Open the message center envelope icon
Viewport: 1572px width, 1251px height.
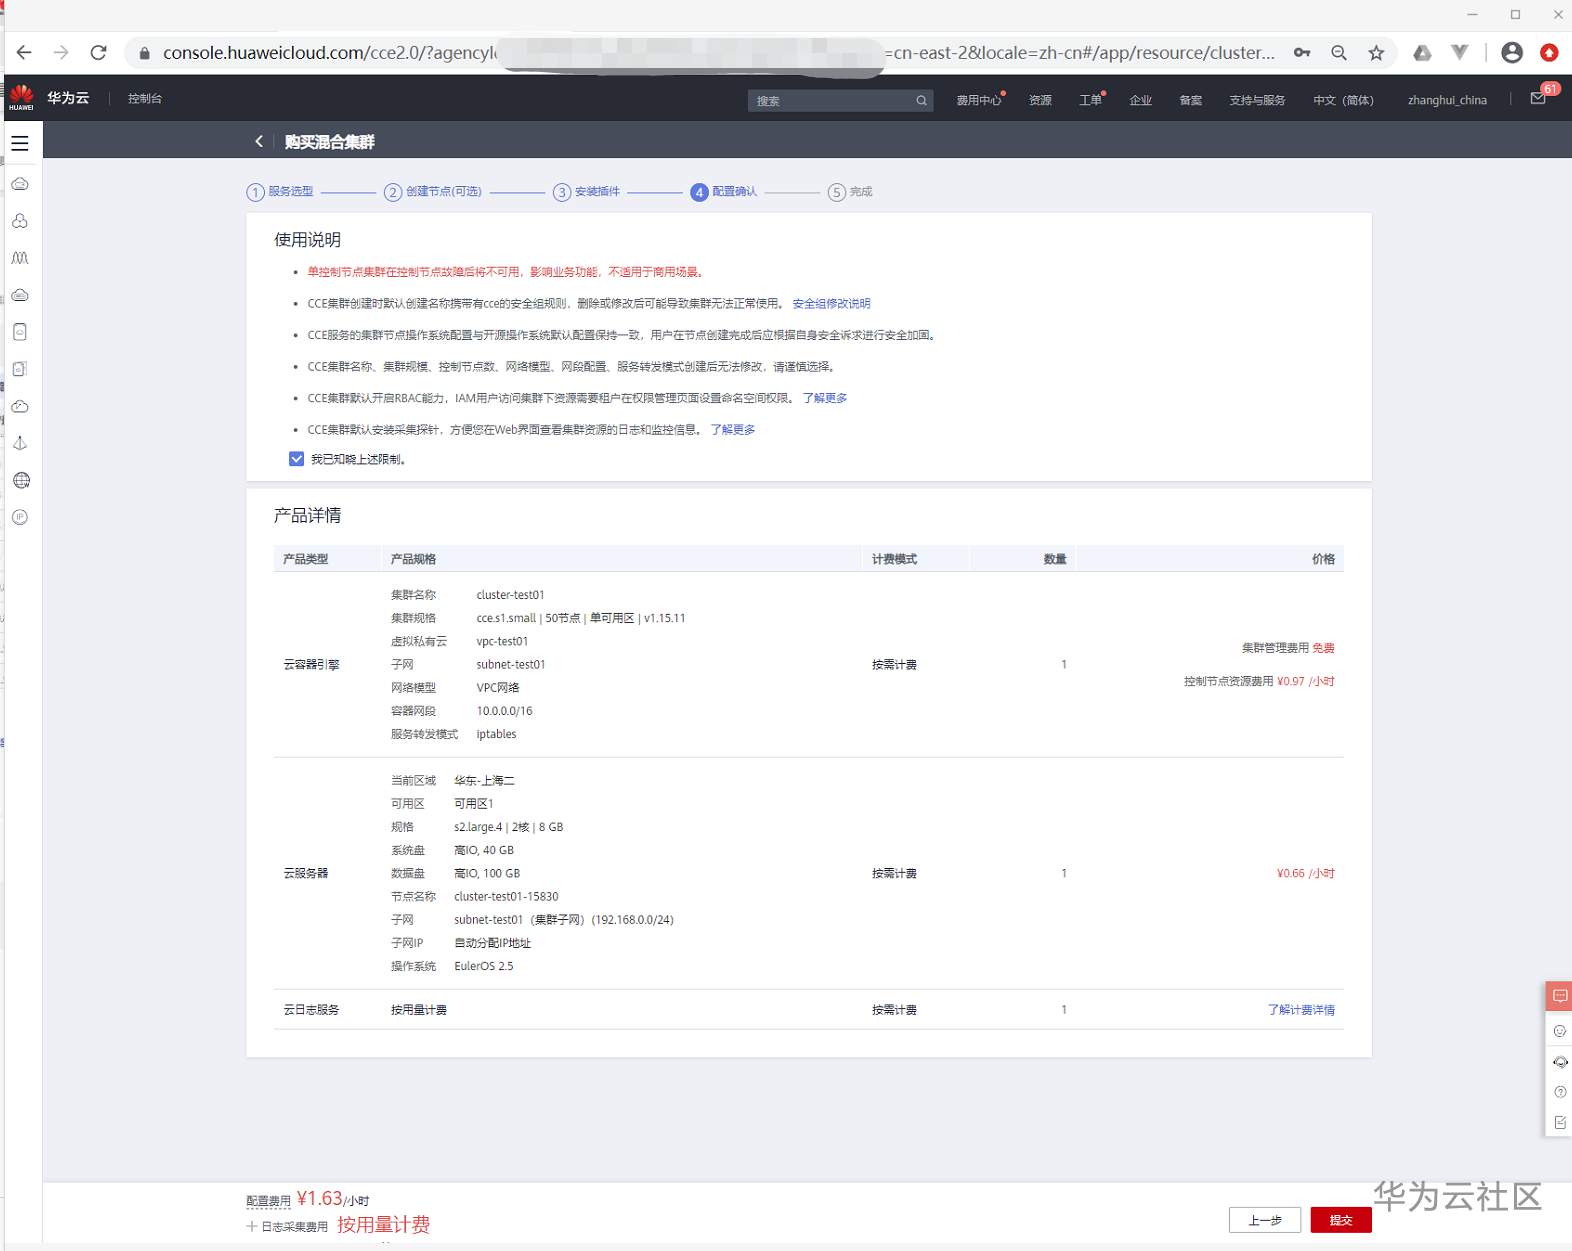tap(1538, 98)
